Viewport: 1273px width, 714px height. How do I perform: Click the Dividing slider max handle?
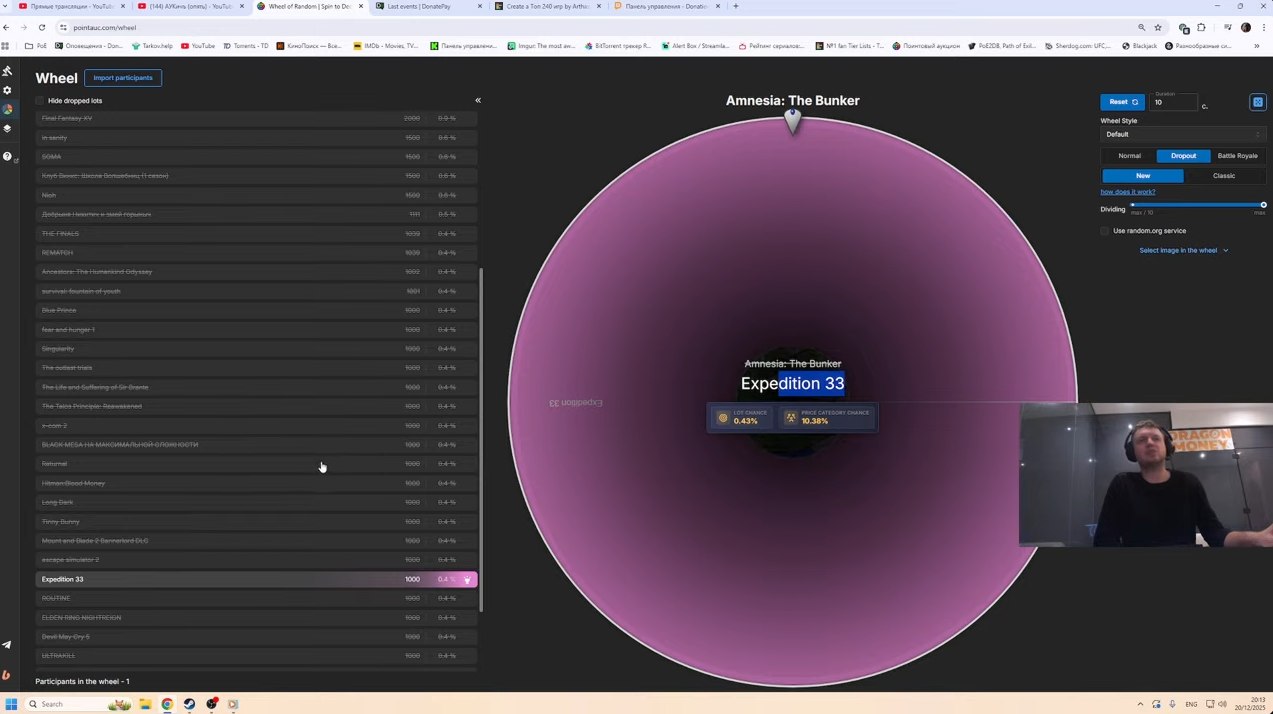pyautogui.click(x=1264, y=205)
